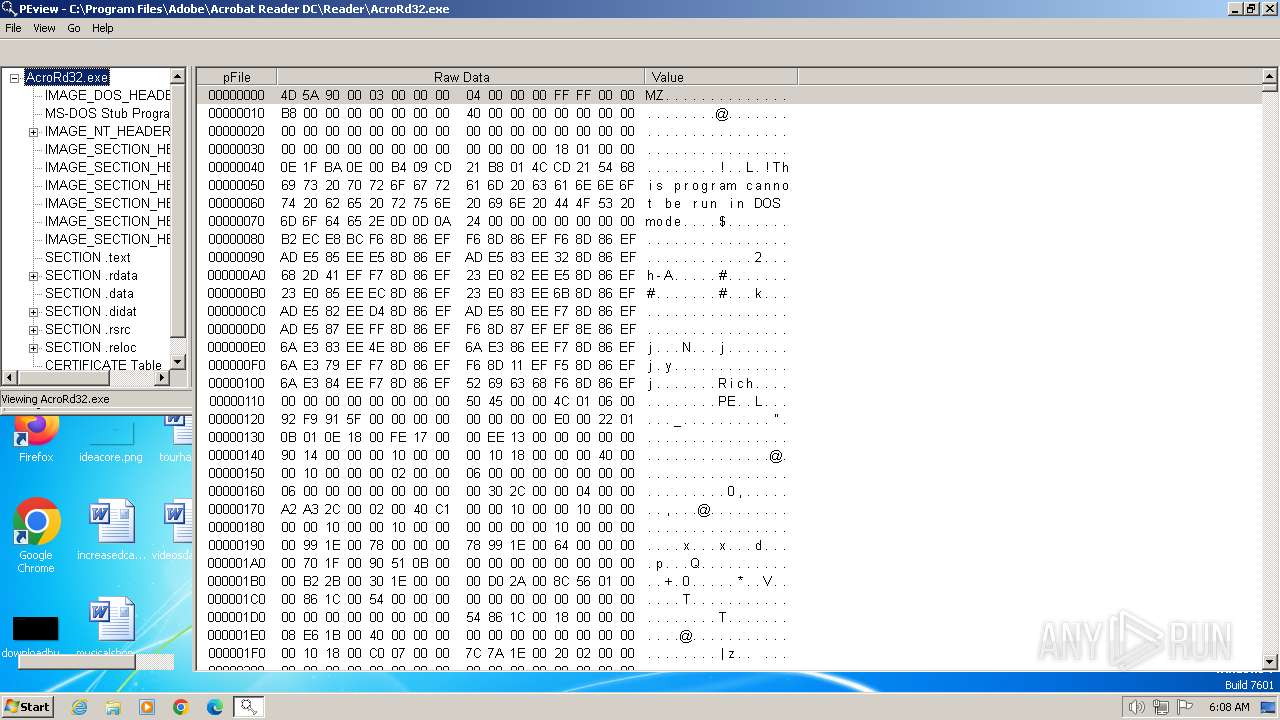This screenshot has height=720, width=1280.
Task: Click the Start button
Action: 27,707
